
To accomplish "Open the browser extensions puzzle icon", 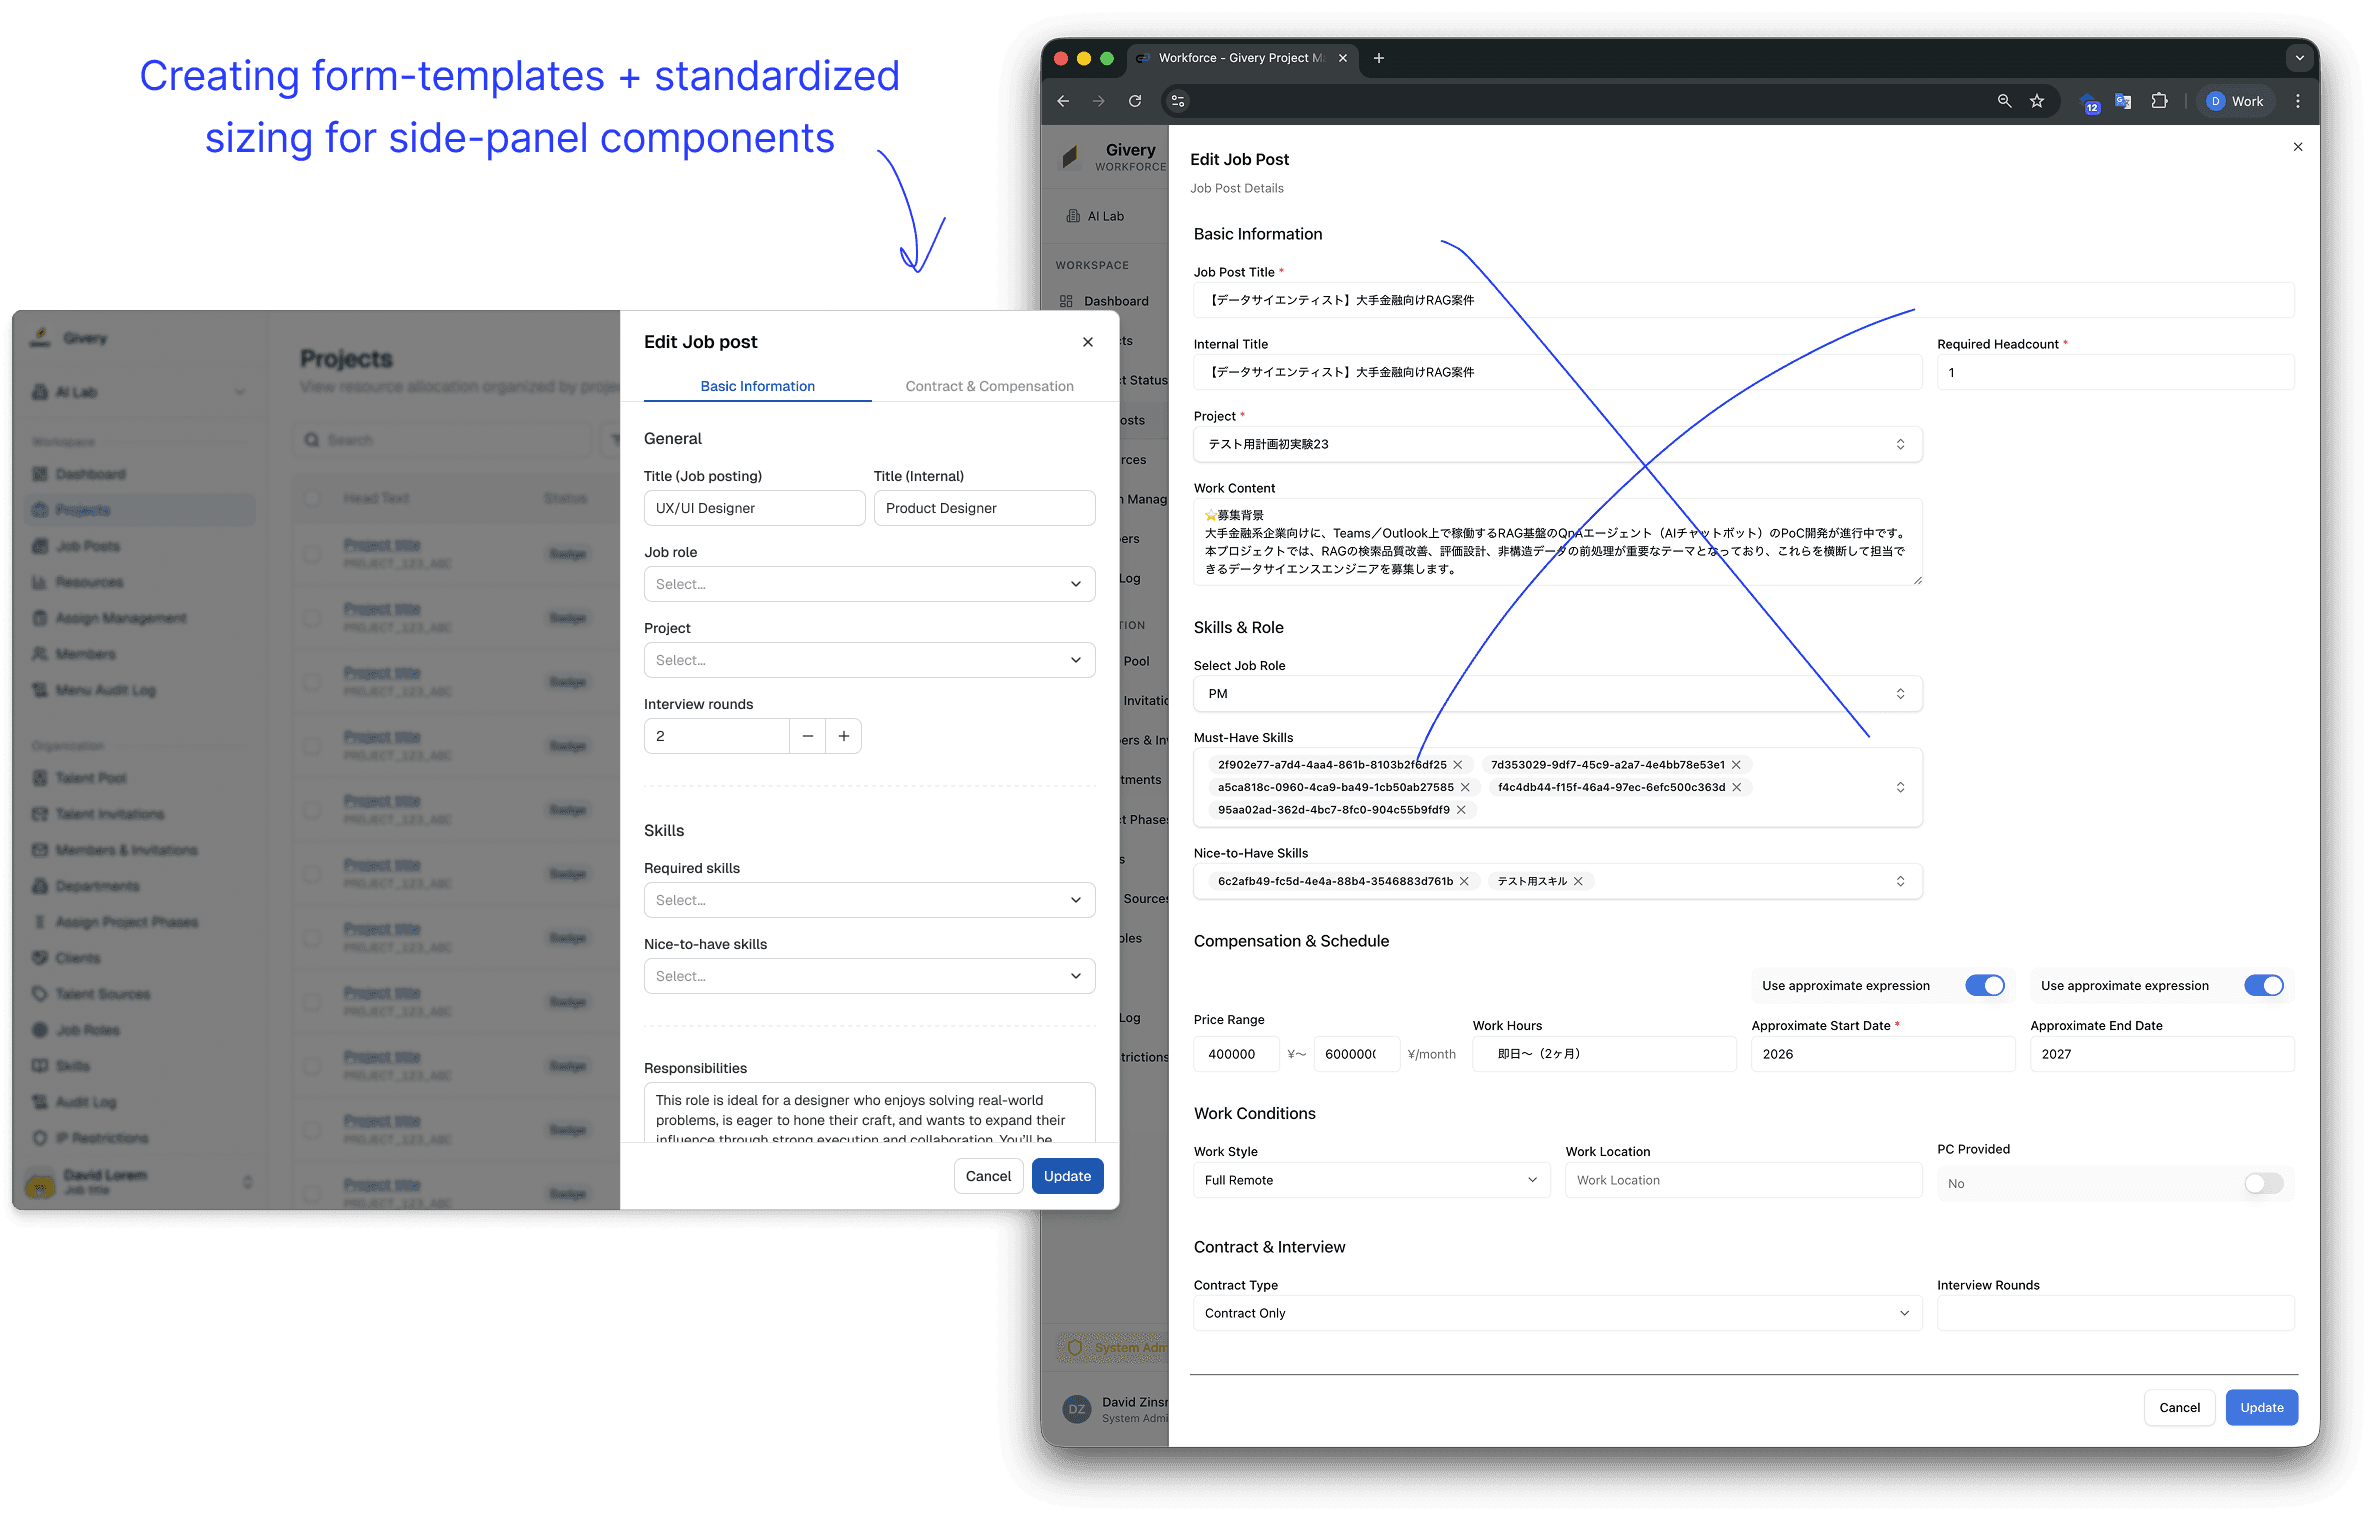I will tap(2159, 101).
